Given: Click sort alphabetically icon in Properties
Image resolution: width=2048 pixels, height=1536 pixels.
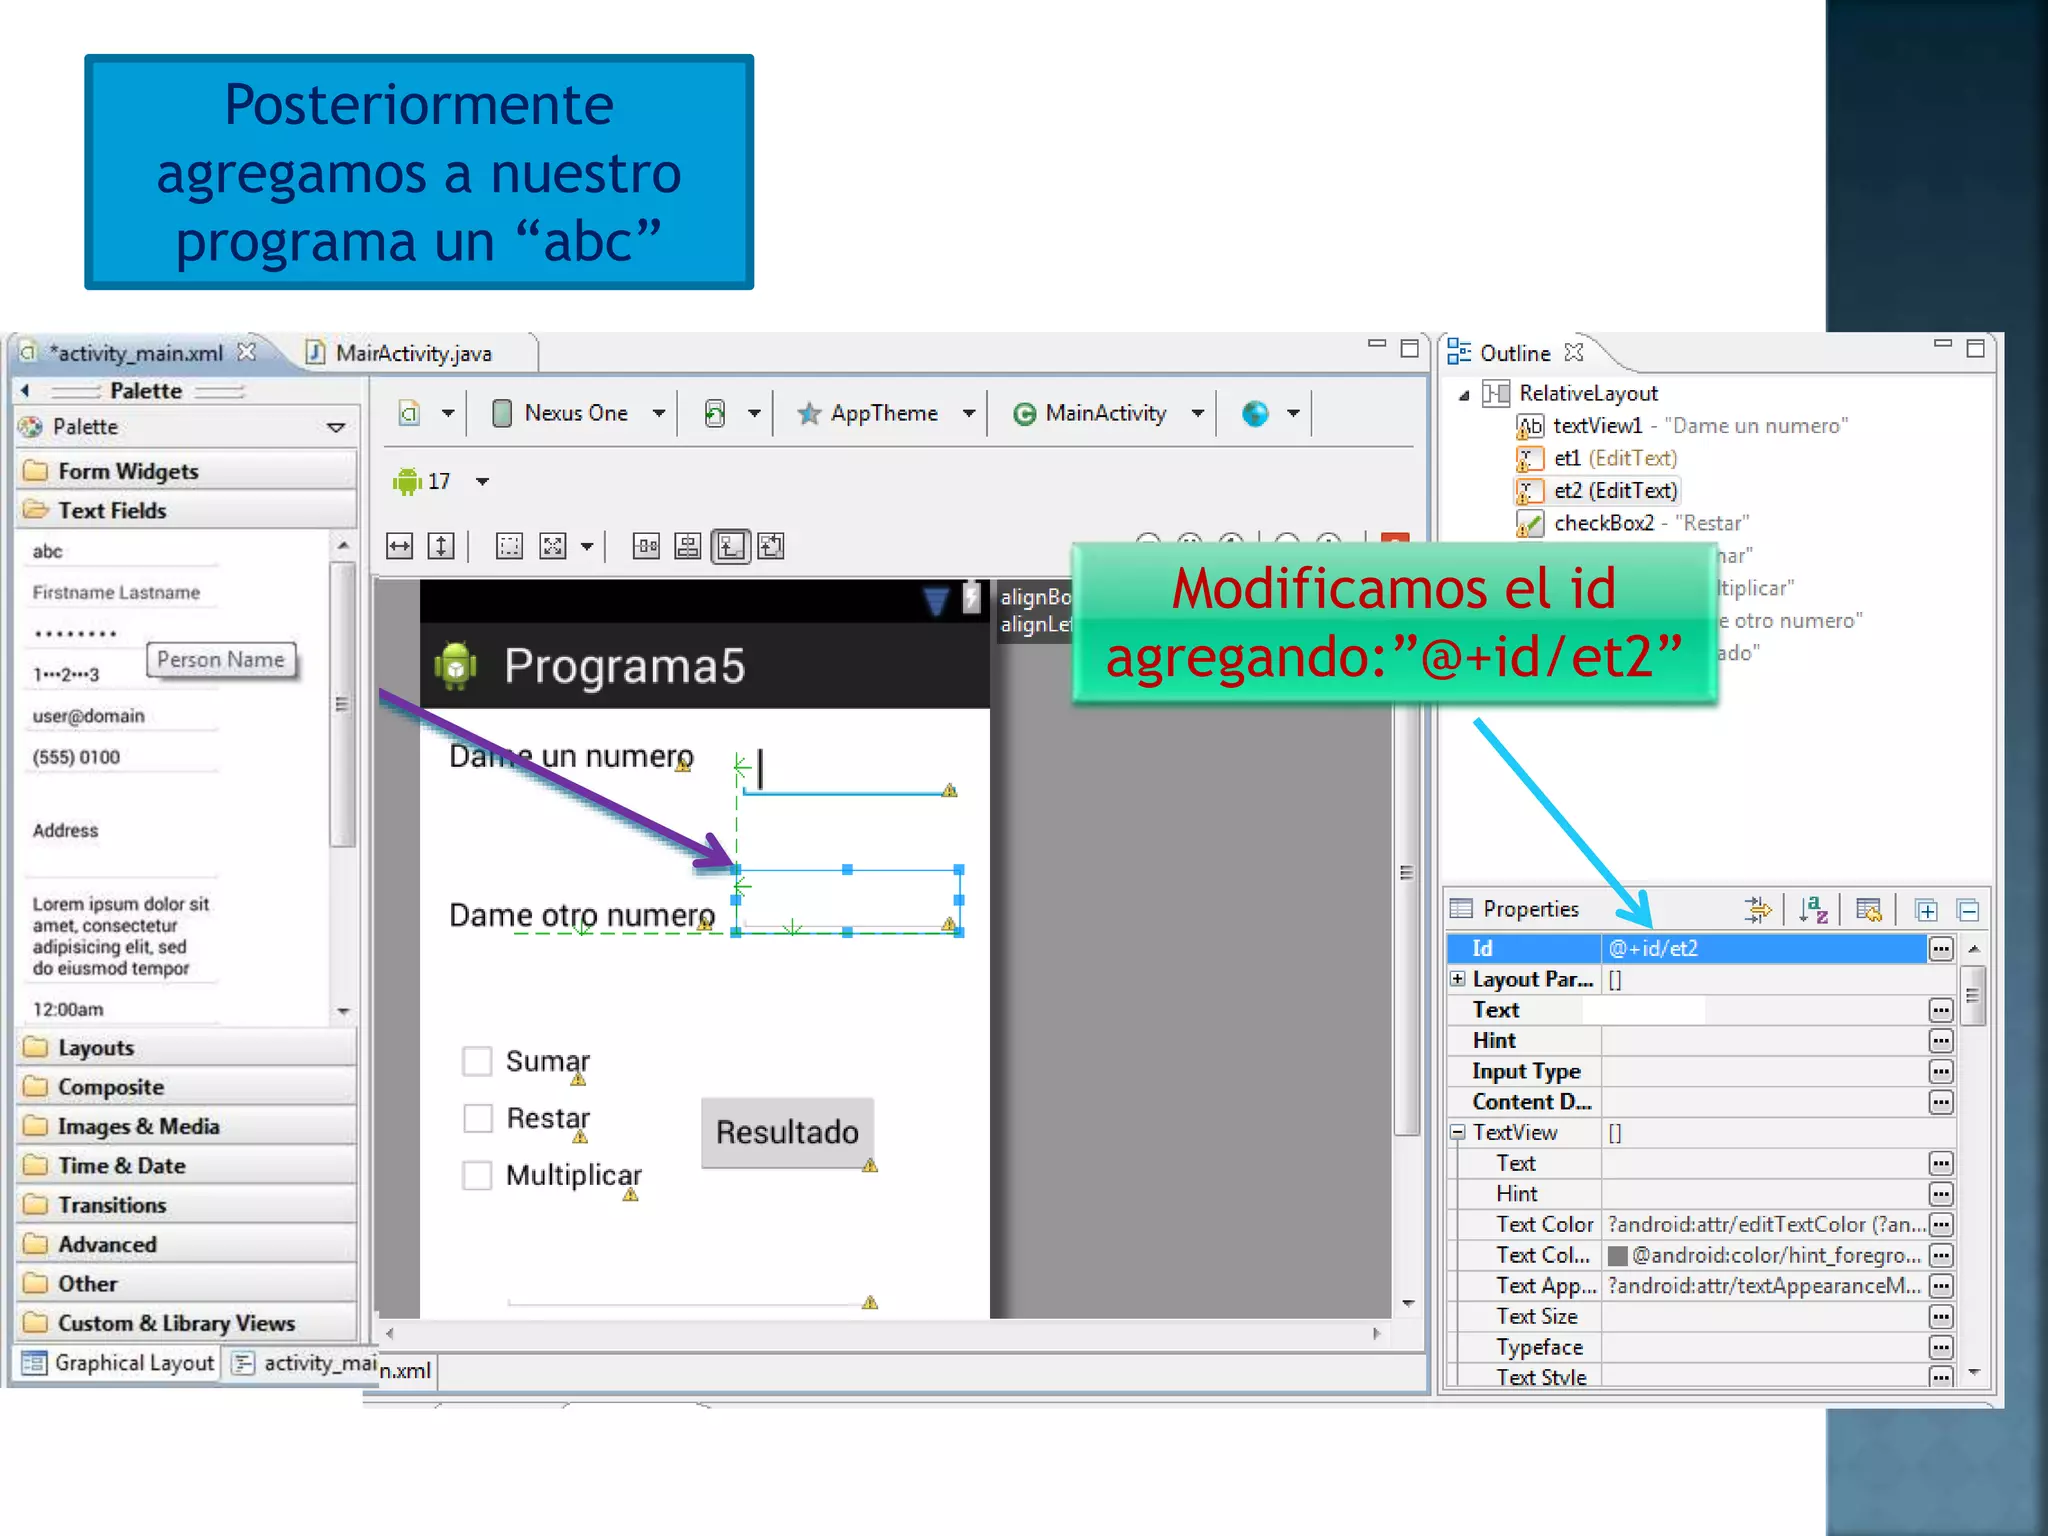Looking at the screenshot, I should [x=1813, y=909].
